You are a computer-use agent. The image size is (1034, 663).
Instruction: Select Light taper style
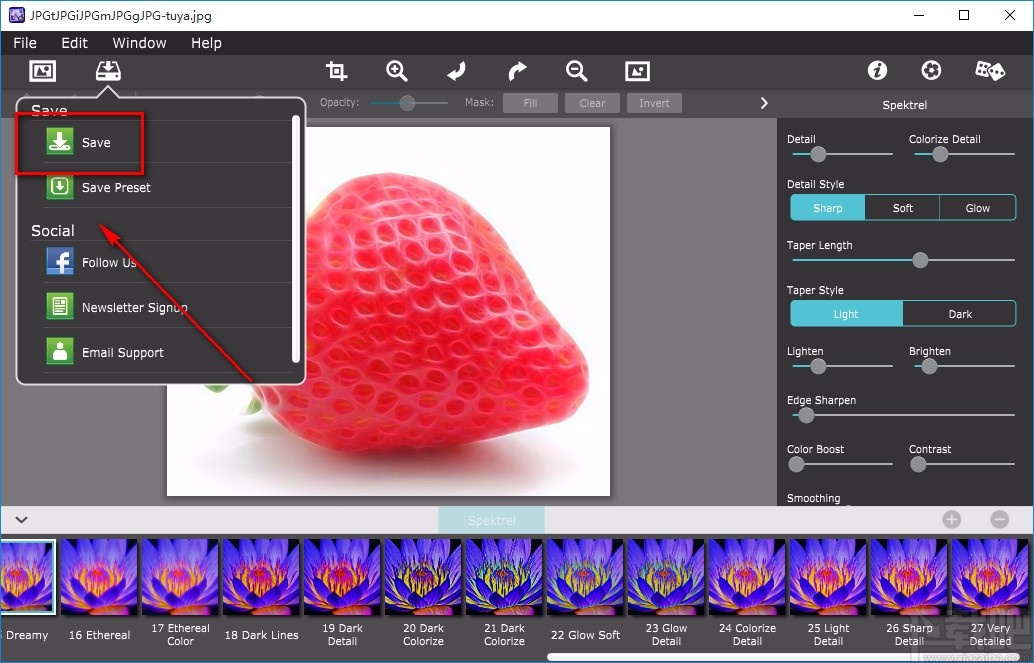point(846,314)
